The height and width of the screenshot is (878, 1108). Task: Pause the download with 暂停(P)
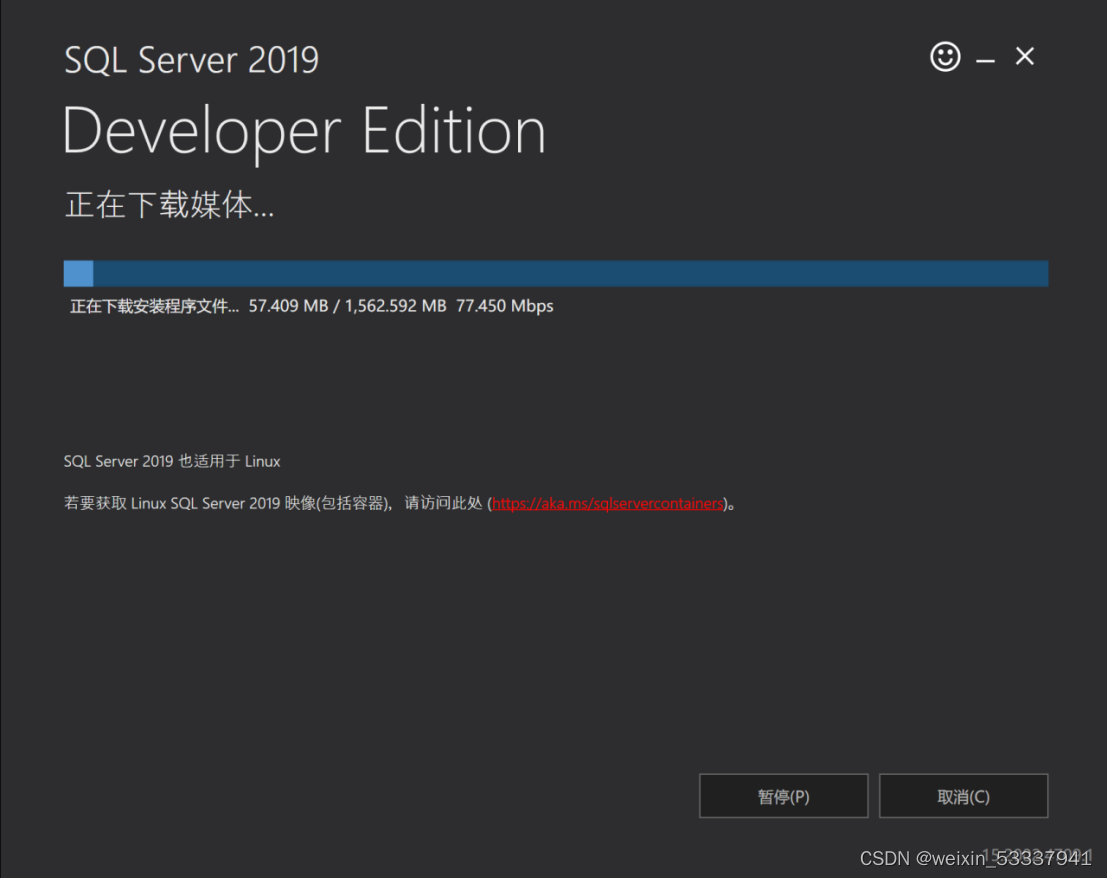[784, 796]
